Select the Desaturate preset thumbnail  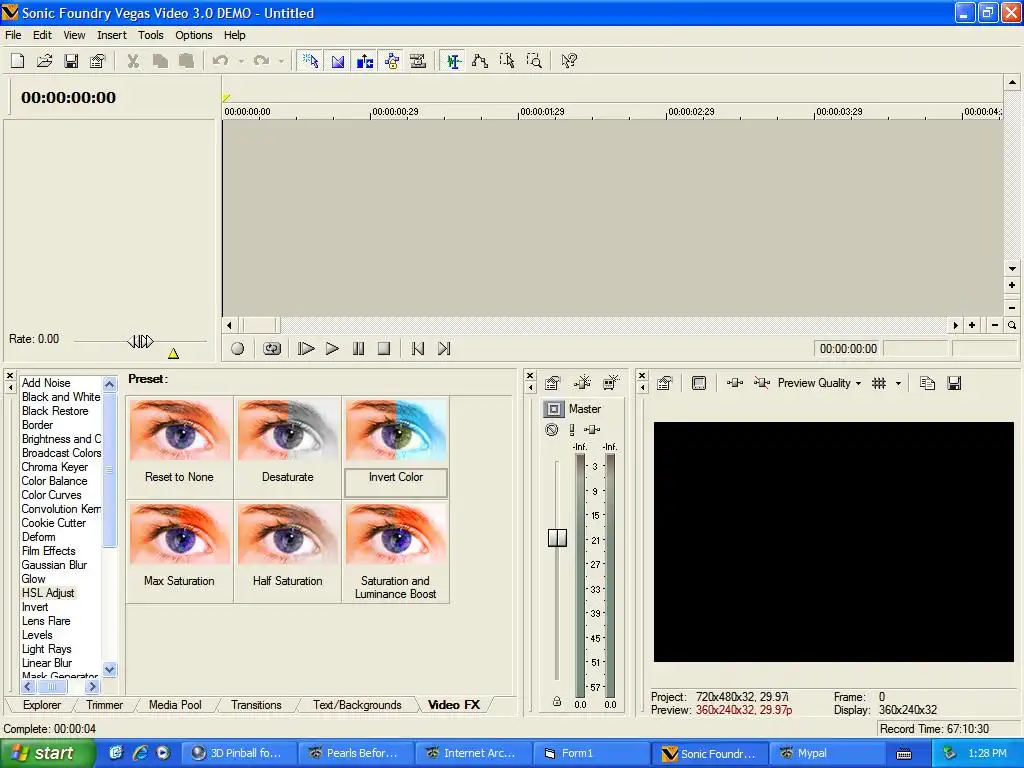point(287,431)
